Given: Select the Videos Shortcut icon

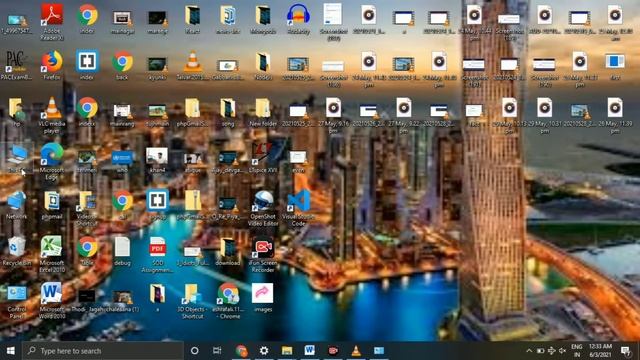Looking at the screenshot, I should (x=87, y=208).
